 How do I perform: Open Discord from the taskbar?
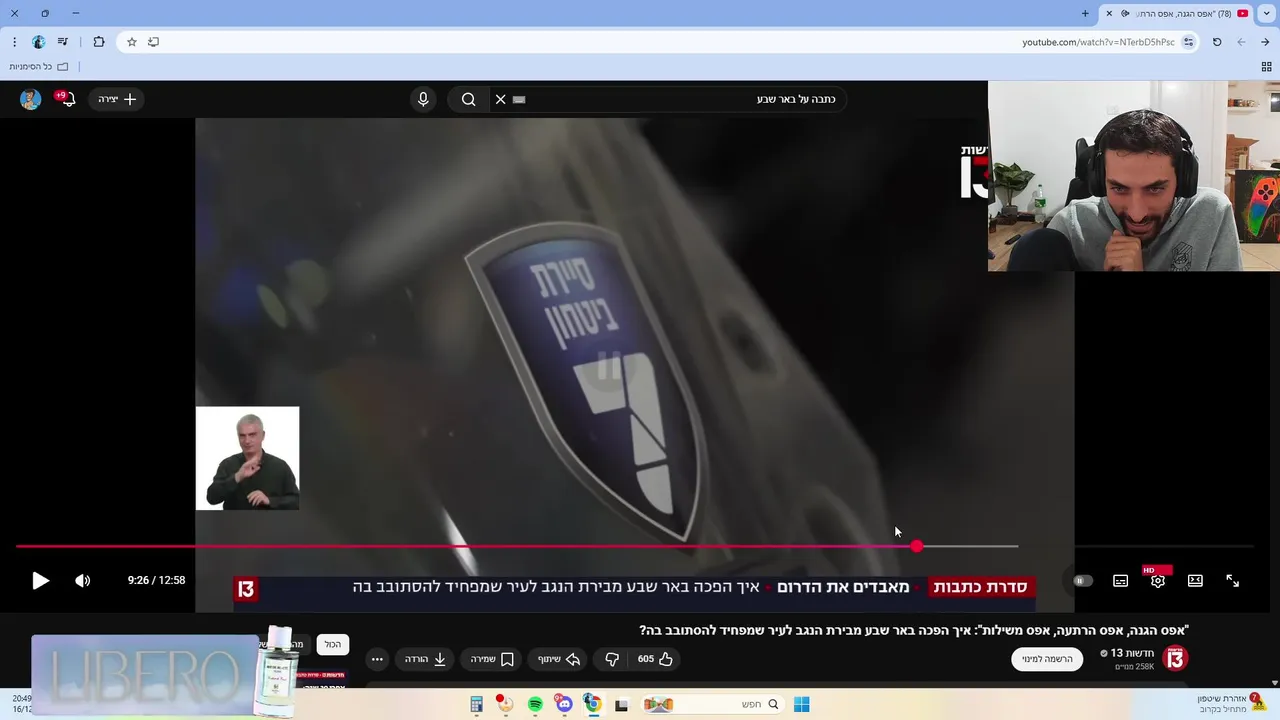point(564,704)
